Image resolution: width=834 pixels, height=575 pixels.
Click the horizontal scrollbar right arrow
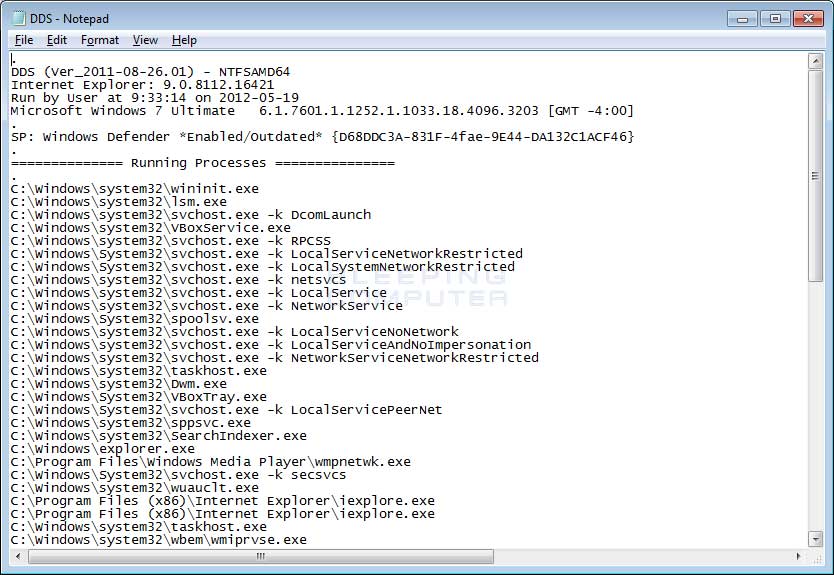point(798,556)
